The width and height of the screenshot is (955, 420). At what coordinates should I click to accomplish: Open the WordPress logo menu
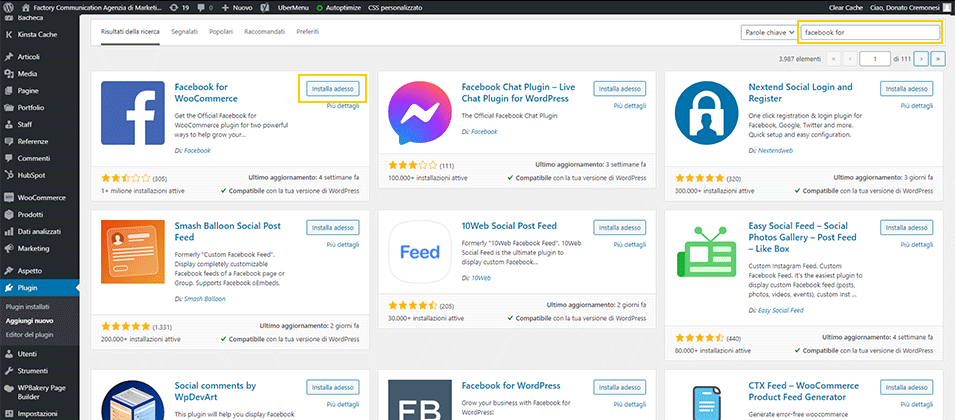[9, 7]
